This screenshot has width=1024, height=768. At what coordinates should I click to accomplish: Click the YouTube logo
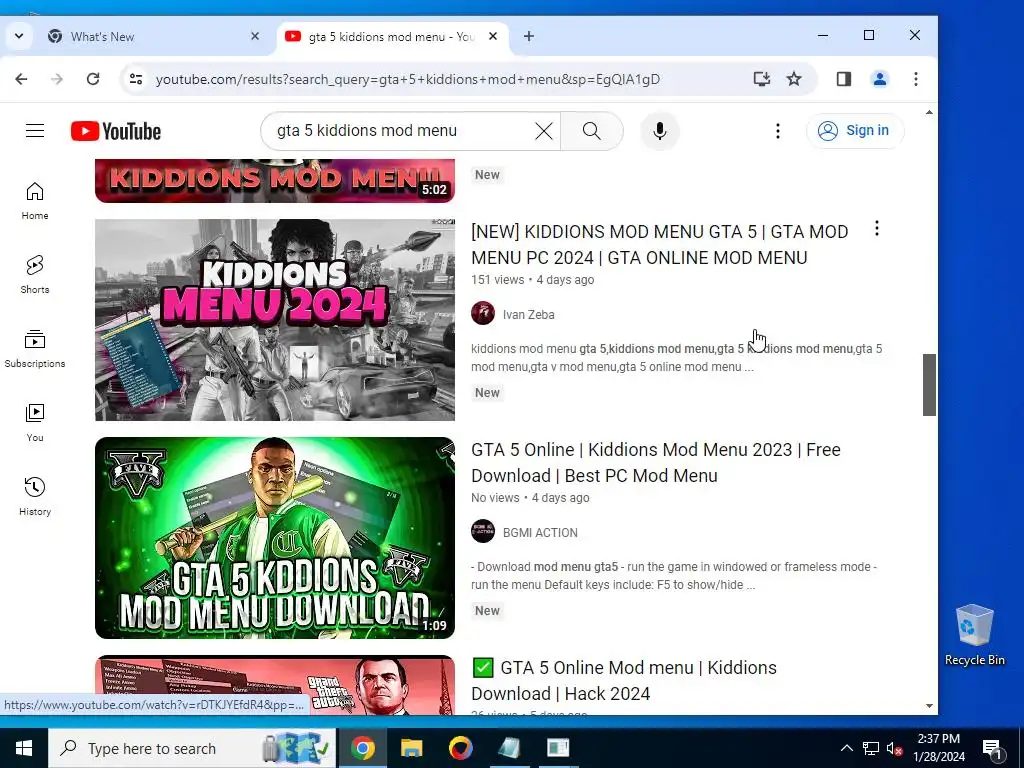click(x=116, y=131)
